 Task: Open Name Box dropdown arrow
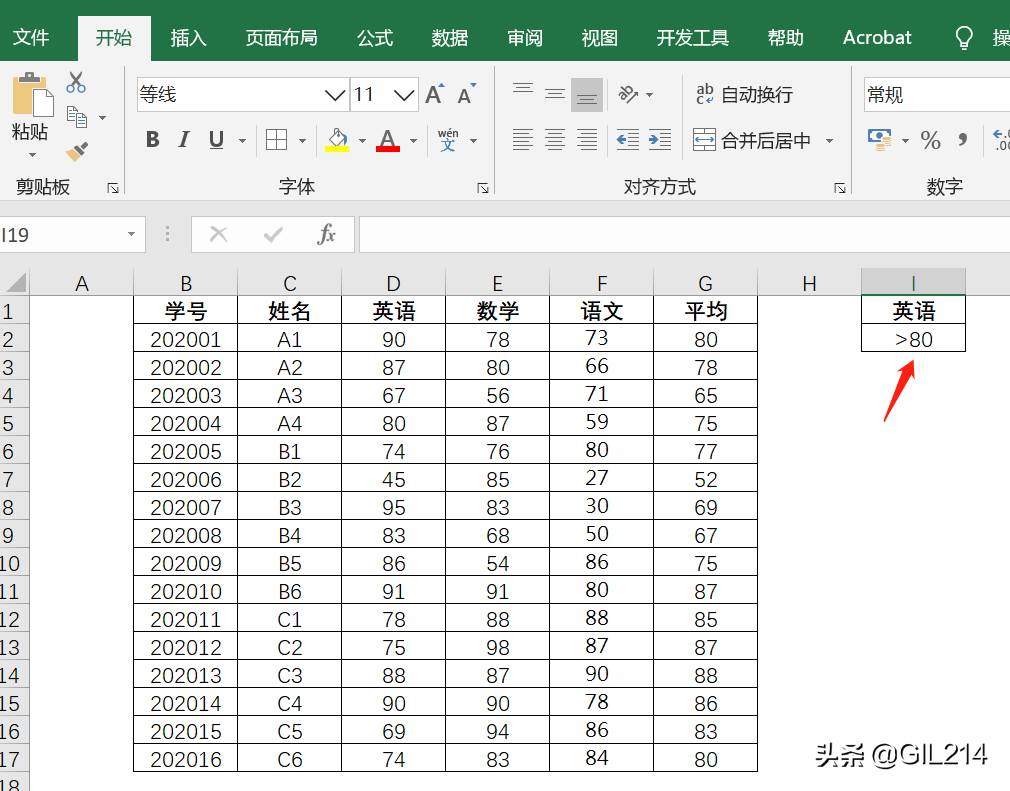click(x=131, y=234)
